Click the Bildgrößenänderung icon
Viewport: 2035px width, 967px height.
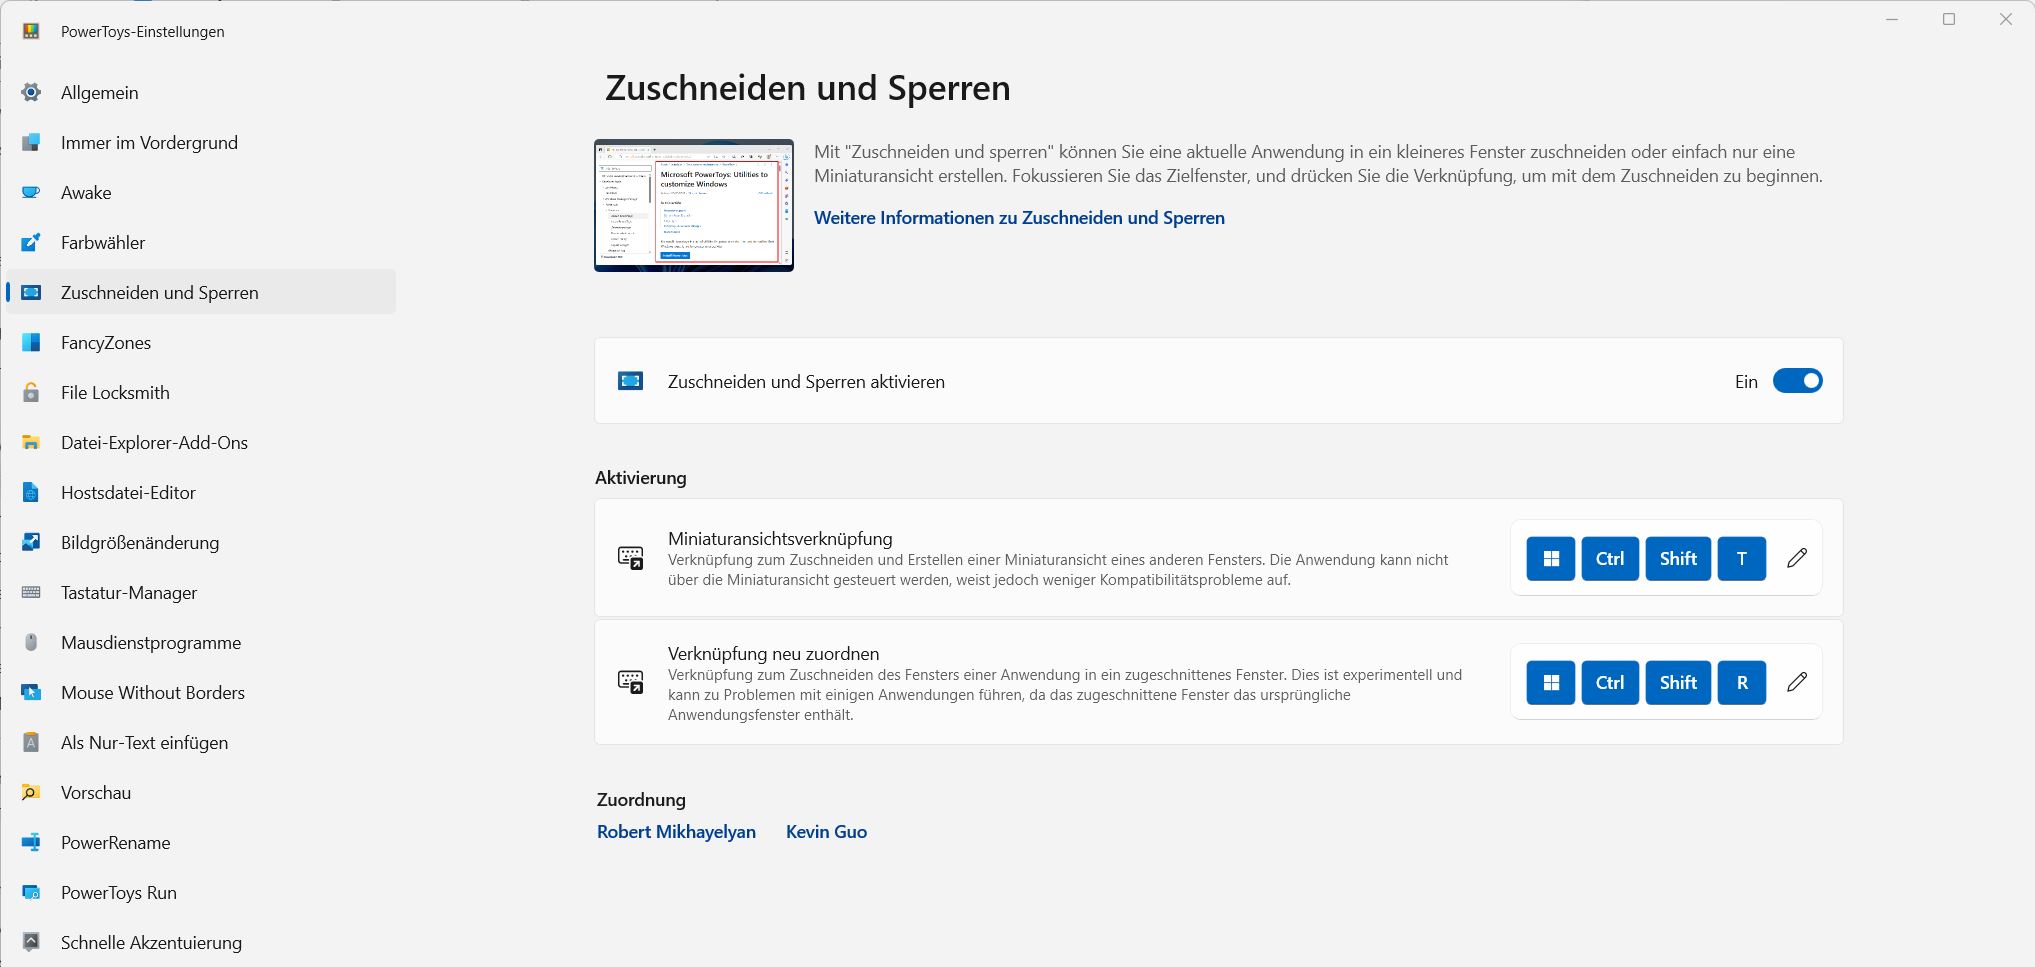click(x=31, y=543)
